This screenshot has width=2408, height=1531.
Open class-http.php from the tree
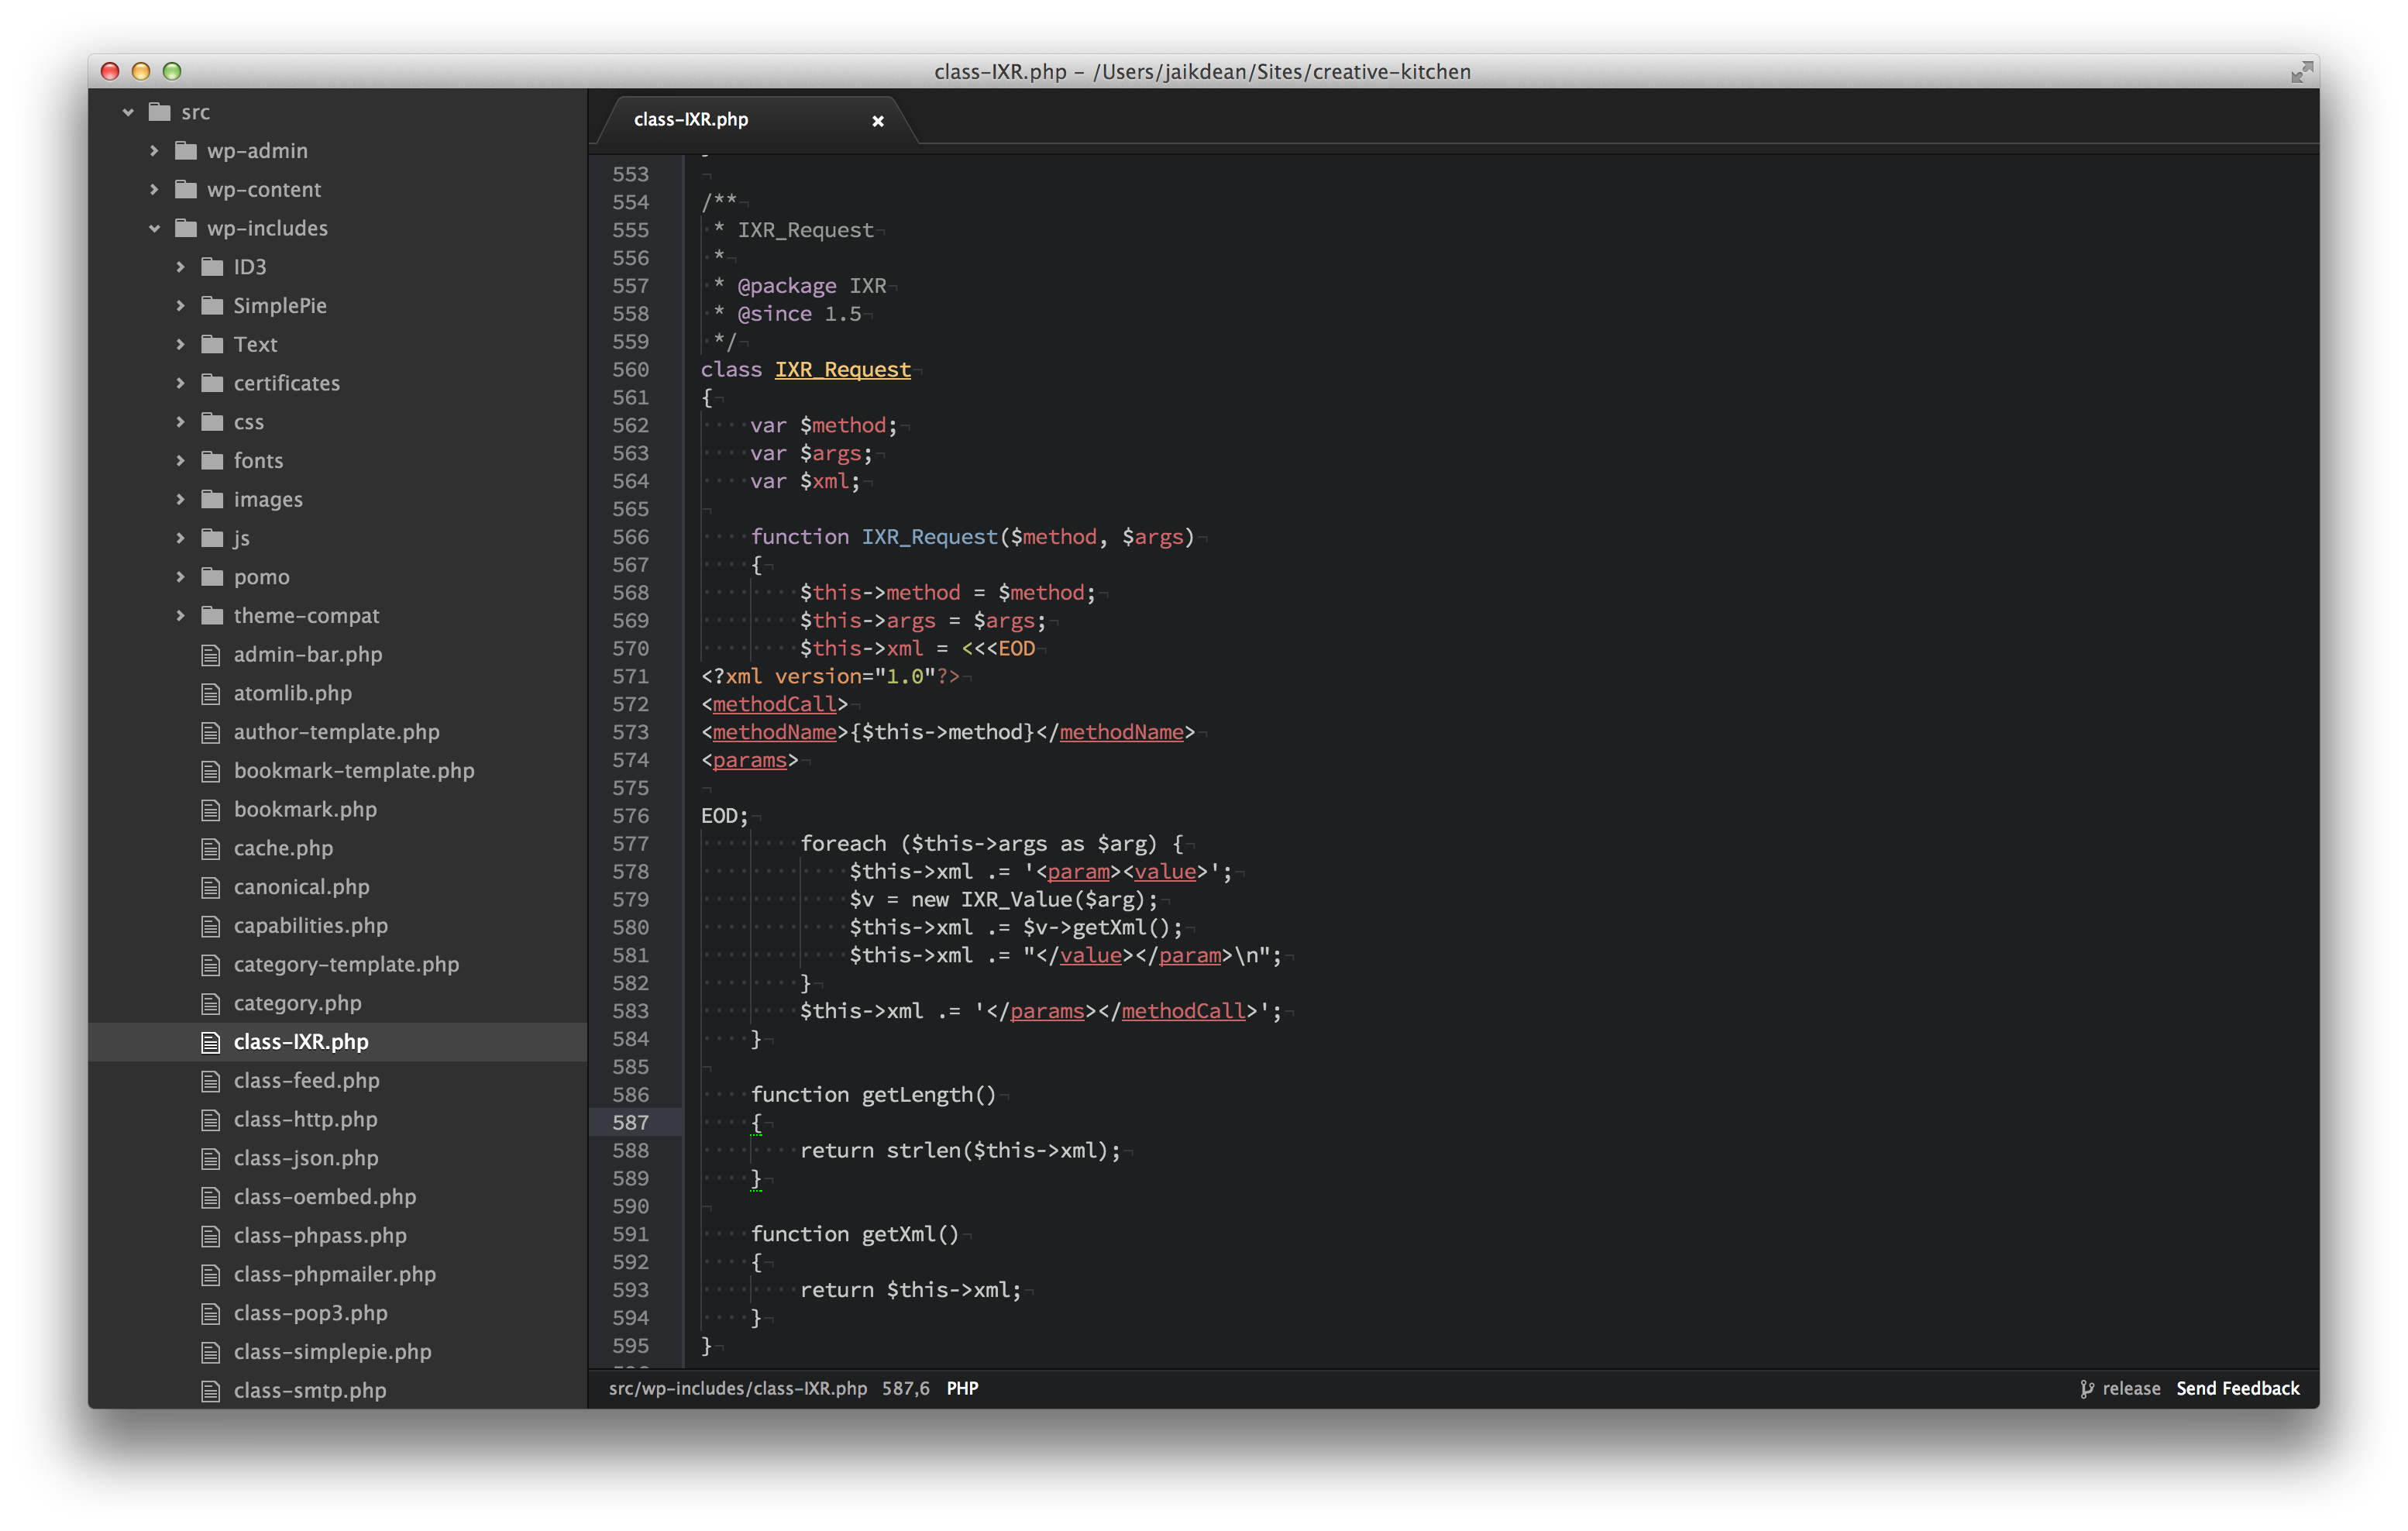pyautogui.click(x=306, y=1120)
